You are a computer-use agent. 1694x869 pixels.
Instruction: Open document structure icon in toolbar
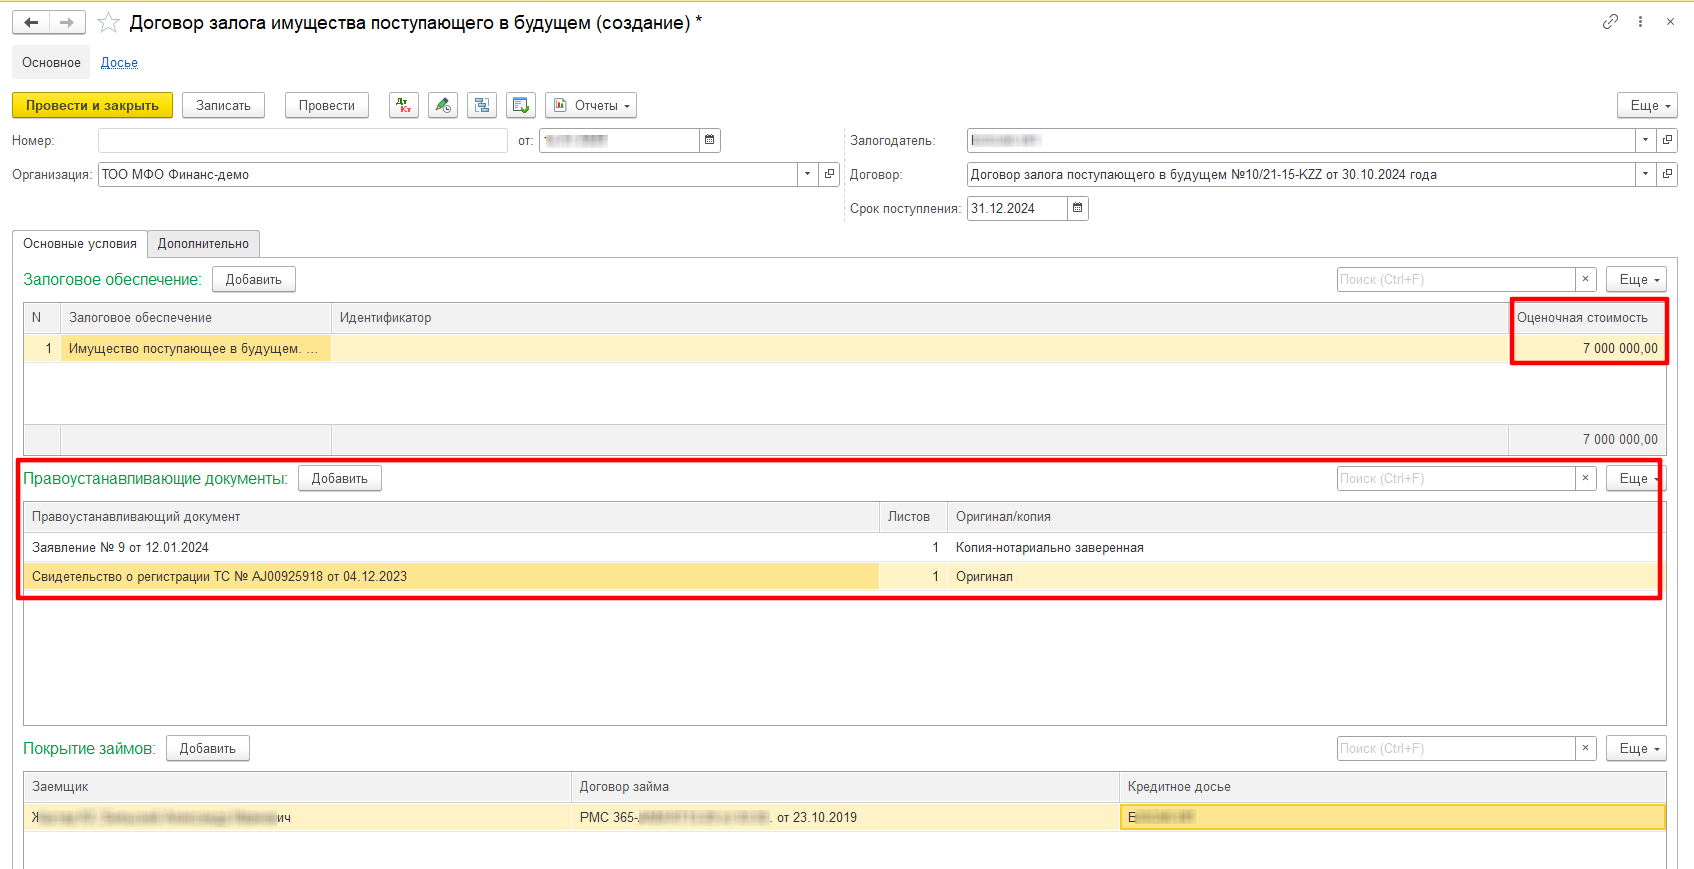tap(482, 105)
